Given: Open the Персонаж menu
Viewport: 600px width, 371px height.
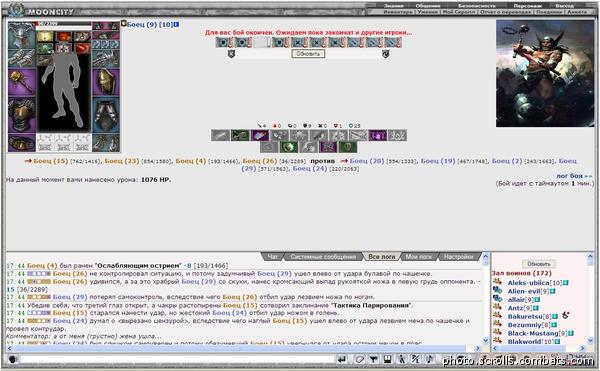Looking at the screenshot, I should coord(527,6).
